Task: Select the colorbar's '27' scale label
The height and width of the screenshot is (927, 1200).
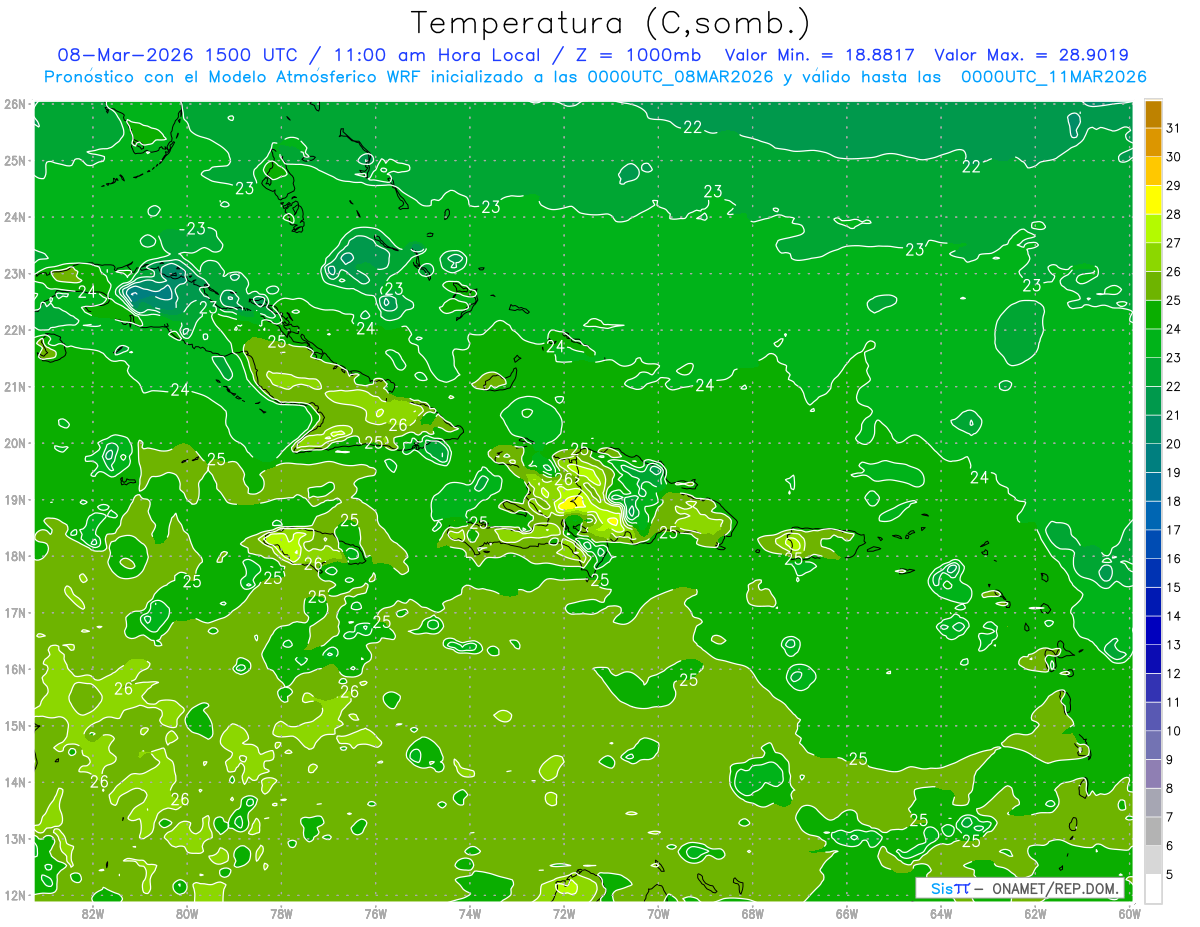Action: 1173,242
